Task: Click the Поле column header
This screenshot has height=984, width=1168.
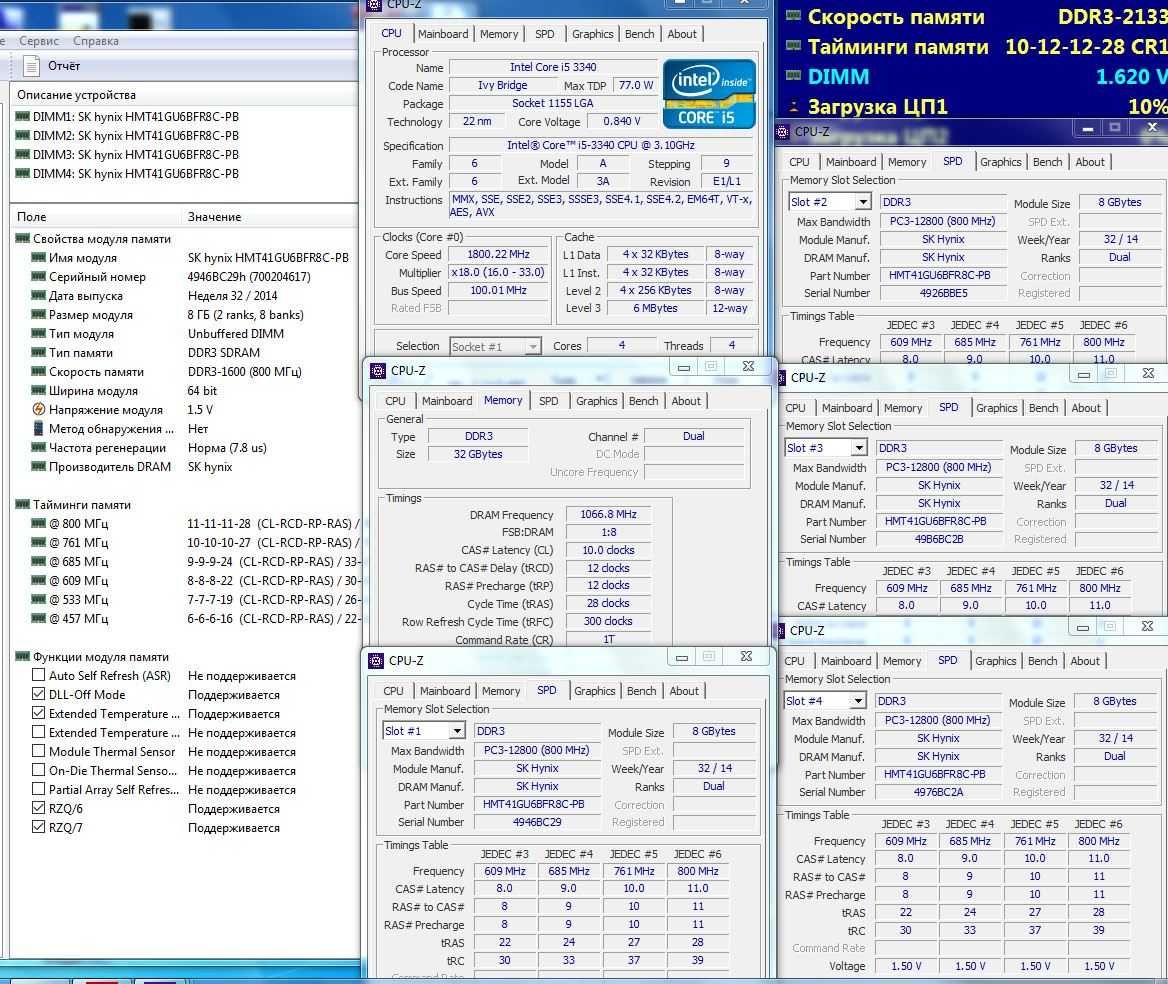Action: [95, 217]
